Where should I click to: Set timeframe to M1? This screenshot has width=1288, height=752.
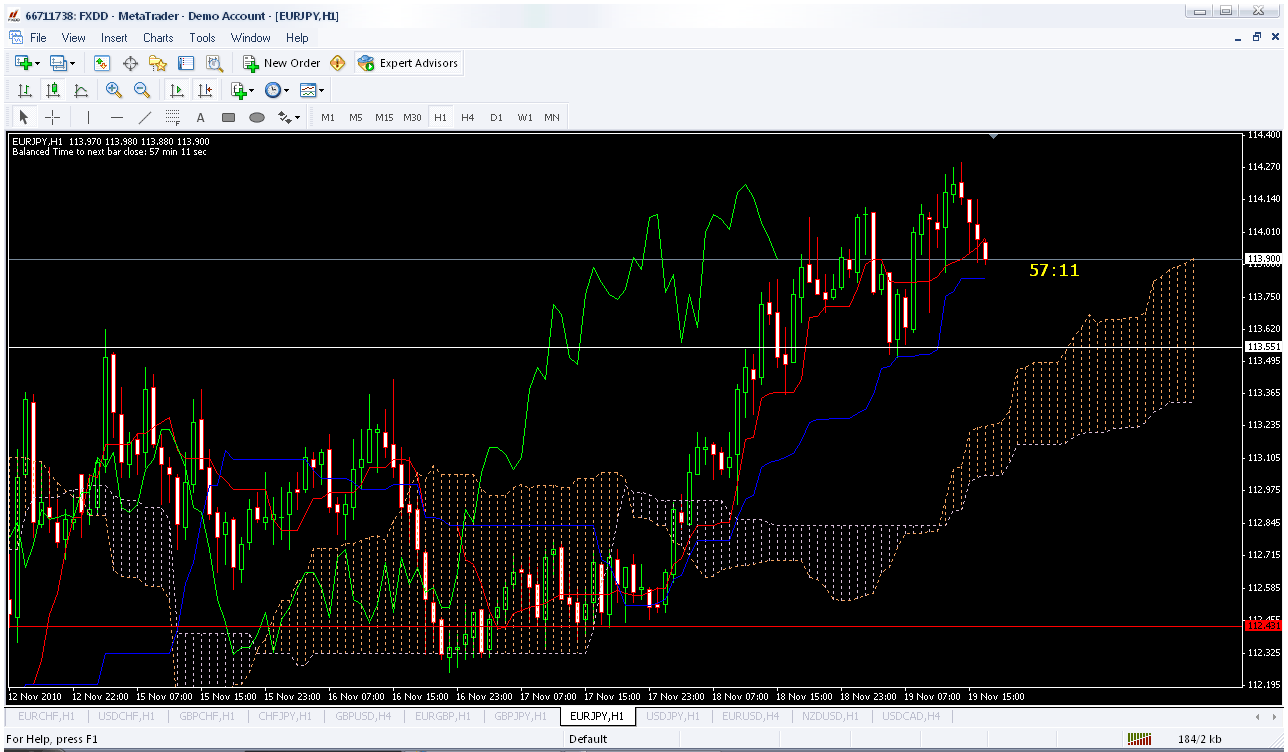pyautogui.click(x=328, y=117)
